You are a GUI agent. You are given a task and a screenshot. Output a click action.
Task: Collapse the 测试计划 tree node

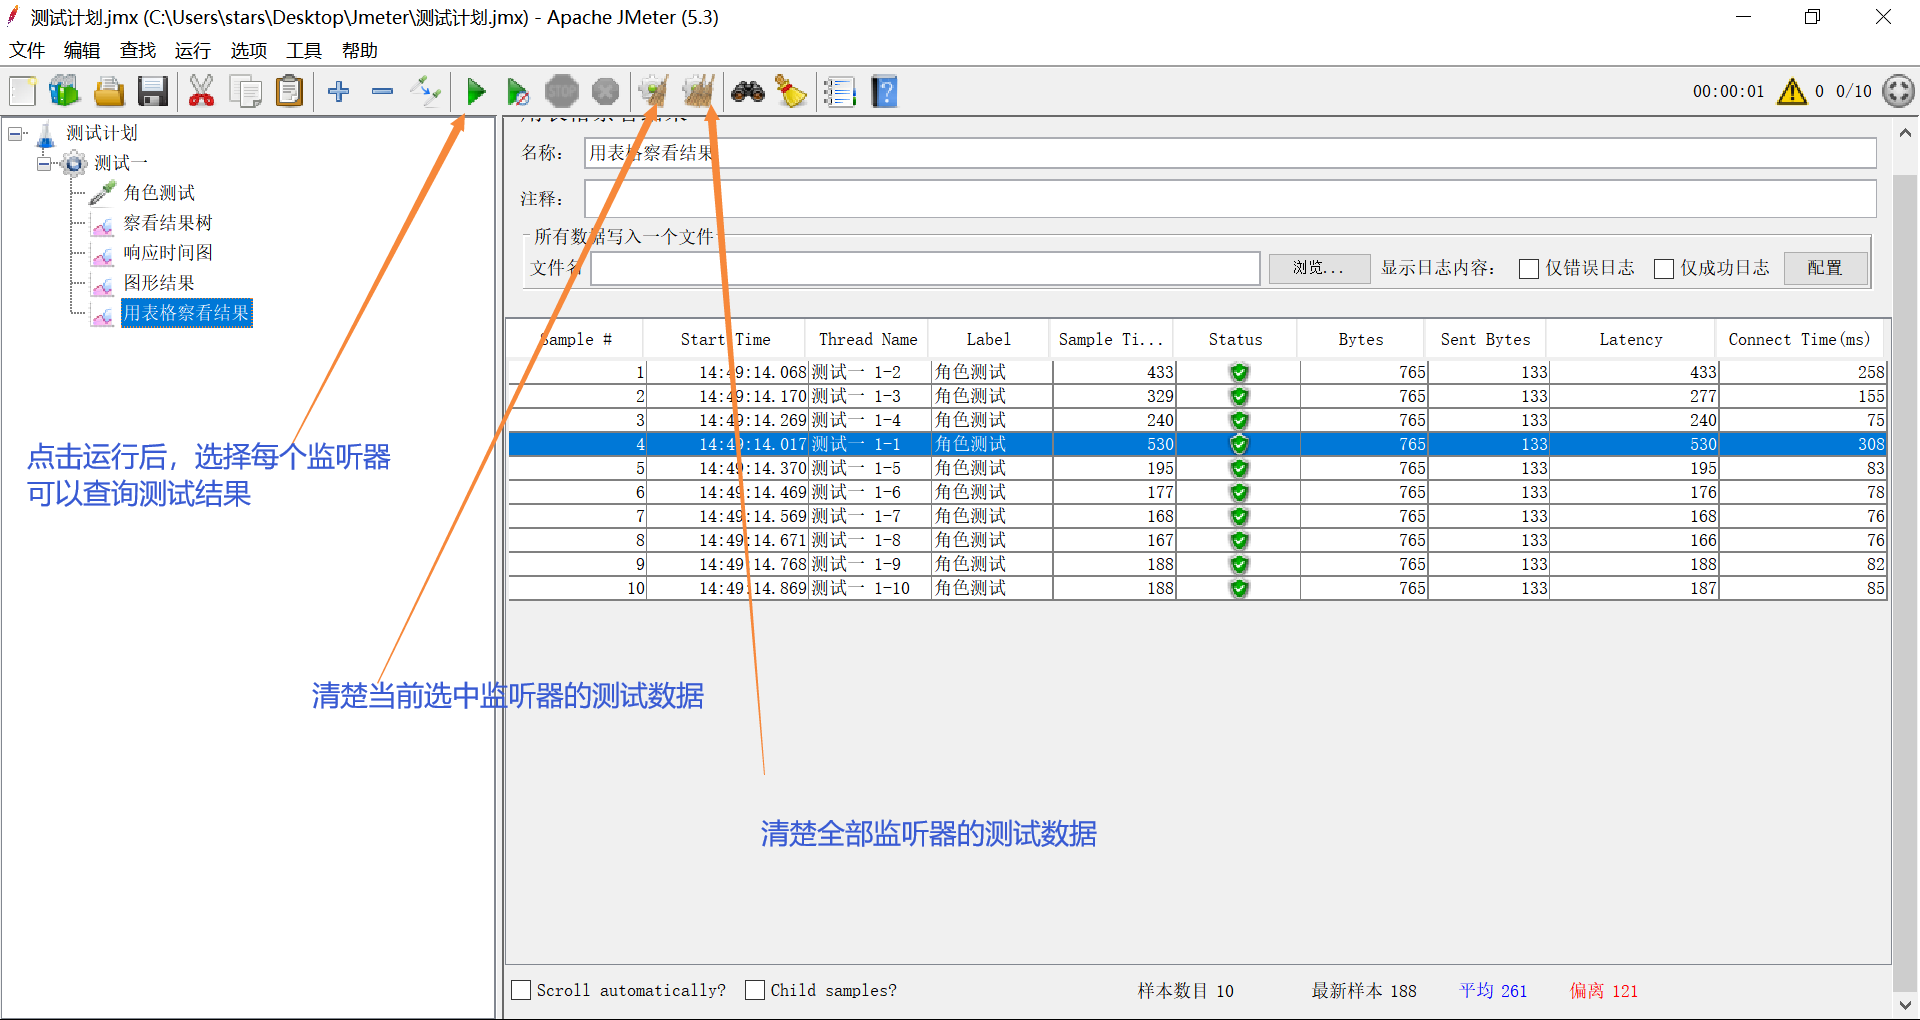[x=16, y=132]
